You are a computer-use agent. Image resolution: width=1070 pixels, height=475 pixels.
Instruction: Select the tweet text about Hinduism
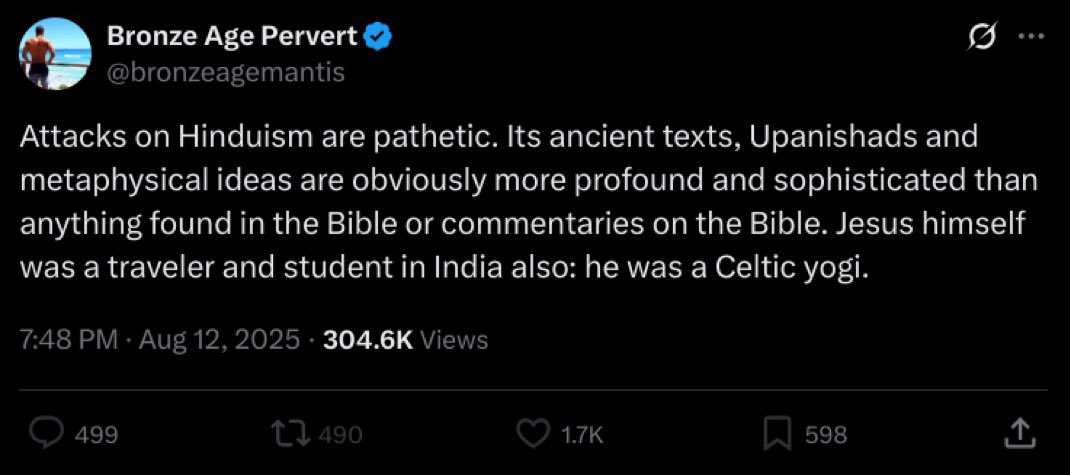530,203
